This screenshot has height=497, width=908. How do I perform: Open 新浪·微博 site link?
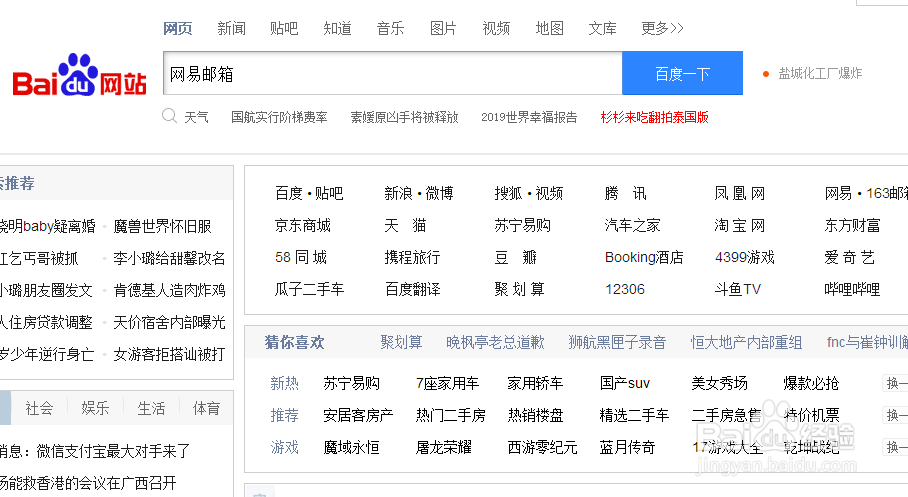tap(419, 193)
